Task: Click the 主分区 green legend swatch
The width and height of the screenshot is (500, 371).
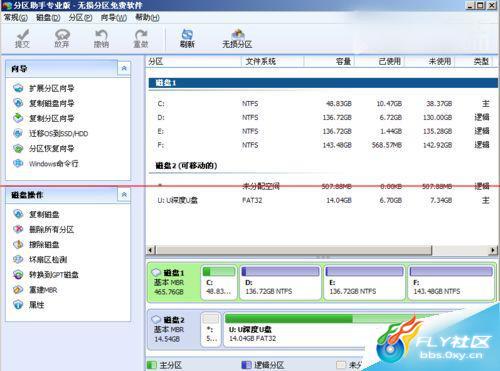Action: tap(152, 365)
